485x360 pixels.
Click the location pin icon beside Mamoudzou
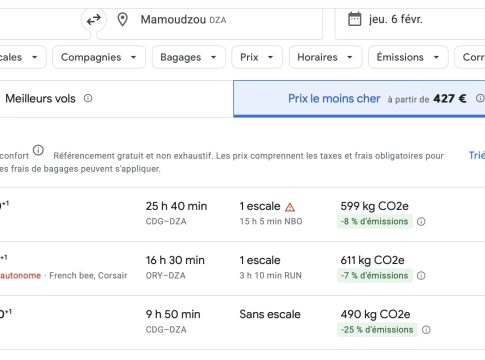point(122,20)
